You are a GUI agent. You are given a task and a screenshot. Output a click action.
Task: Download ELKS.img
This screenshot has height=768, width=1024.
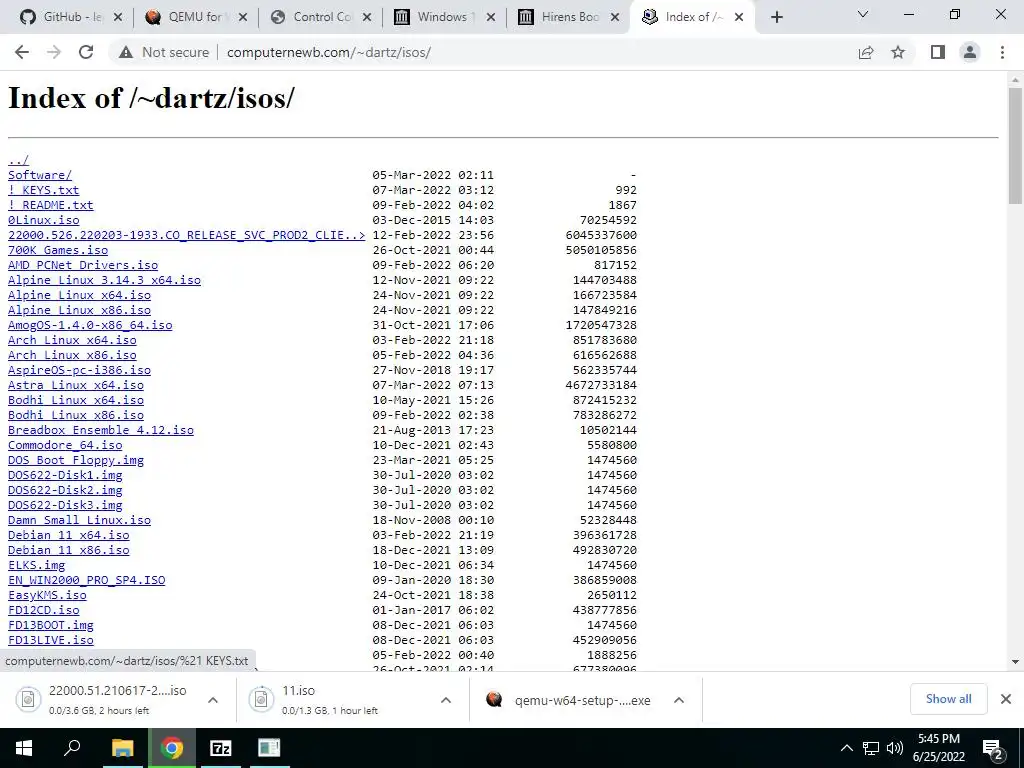(x=36, y=566)
